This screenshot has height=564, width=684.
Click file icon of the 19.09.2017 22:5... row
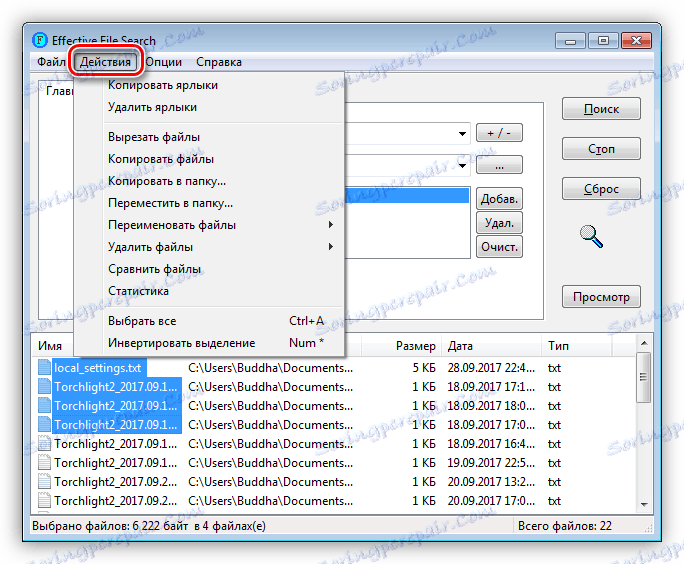click(44, 462)
